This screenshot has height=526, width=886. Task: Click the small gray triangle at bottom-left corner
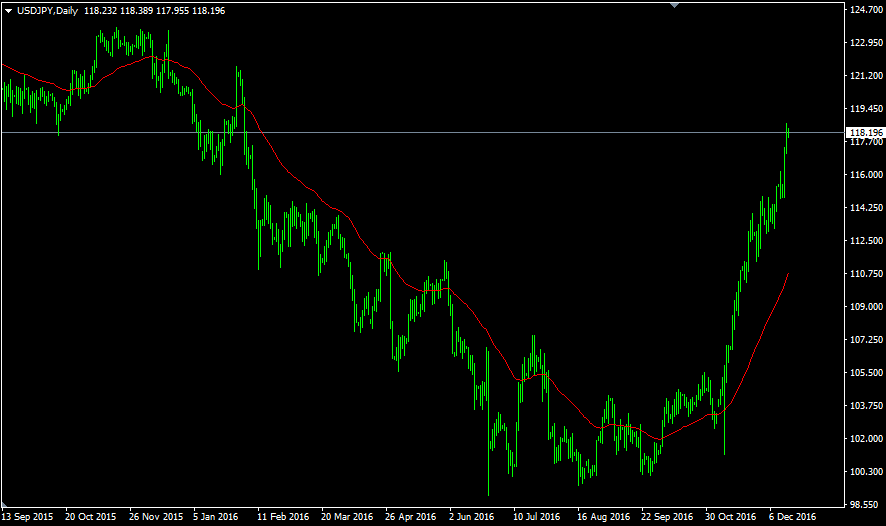tap(4, 505)
